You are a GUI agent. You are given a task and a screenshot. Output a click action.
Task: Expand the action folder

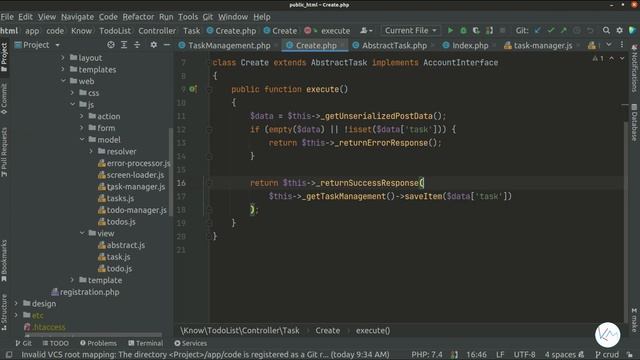[x=82, y=116]
